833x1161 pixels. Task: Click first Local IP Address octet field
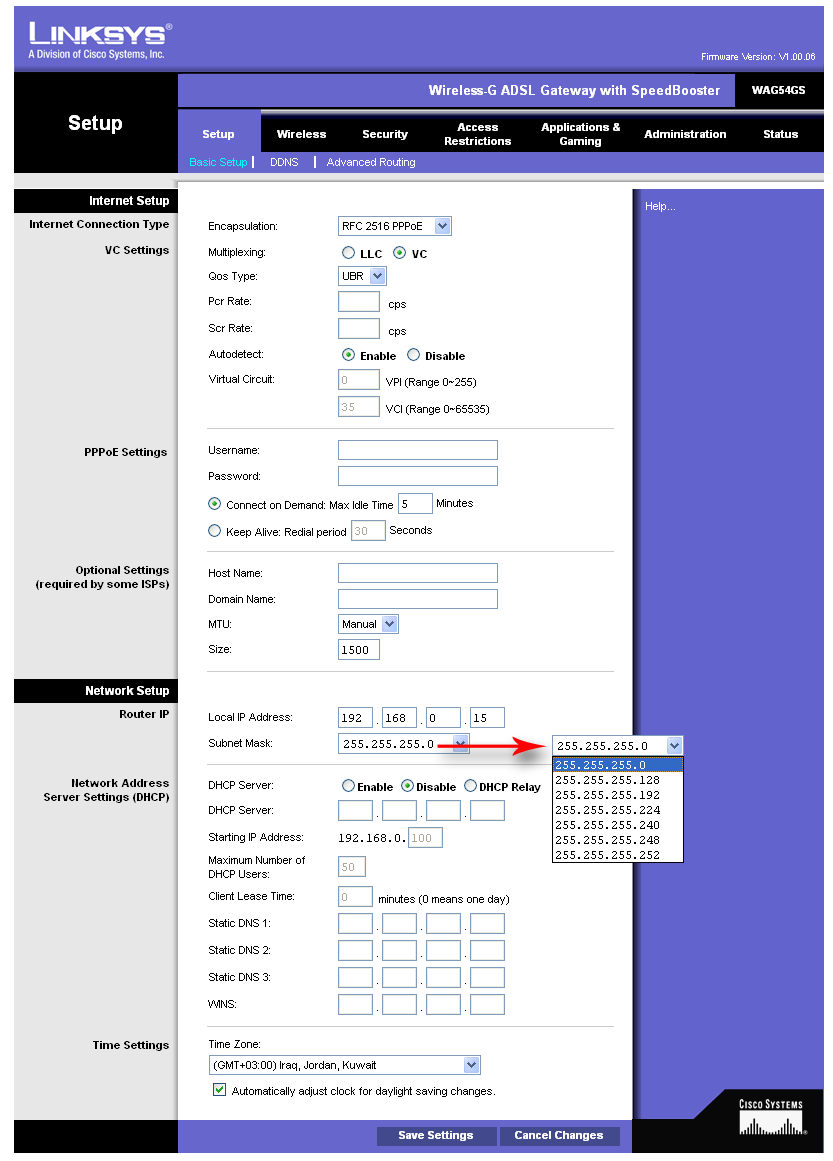355,717
